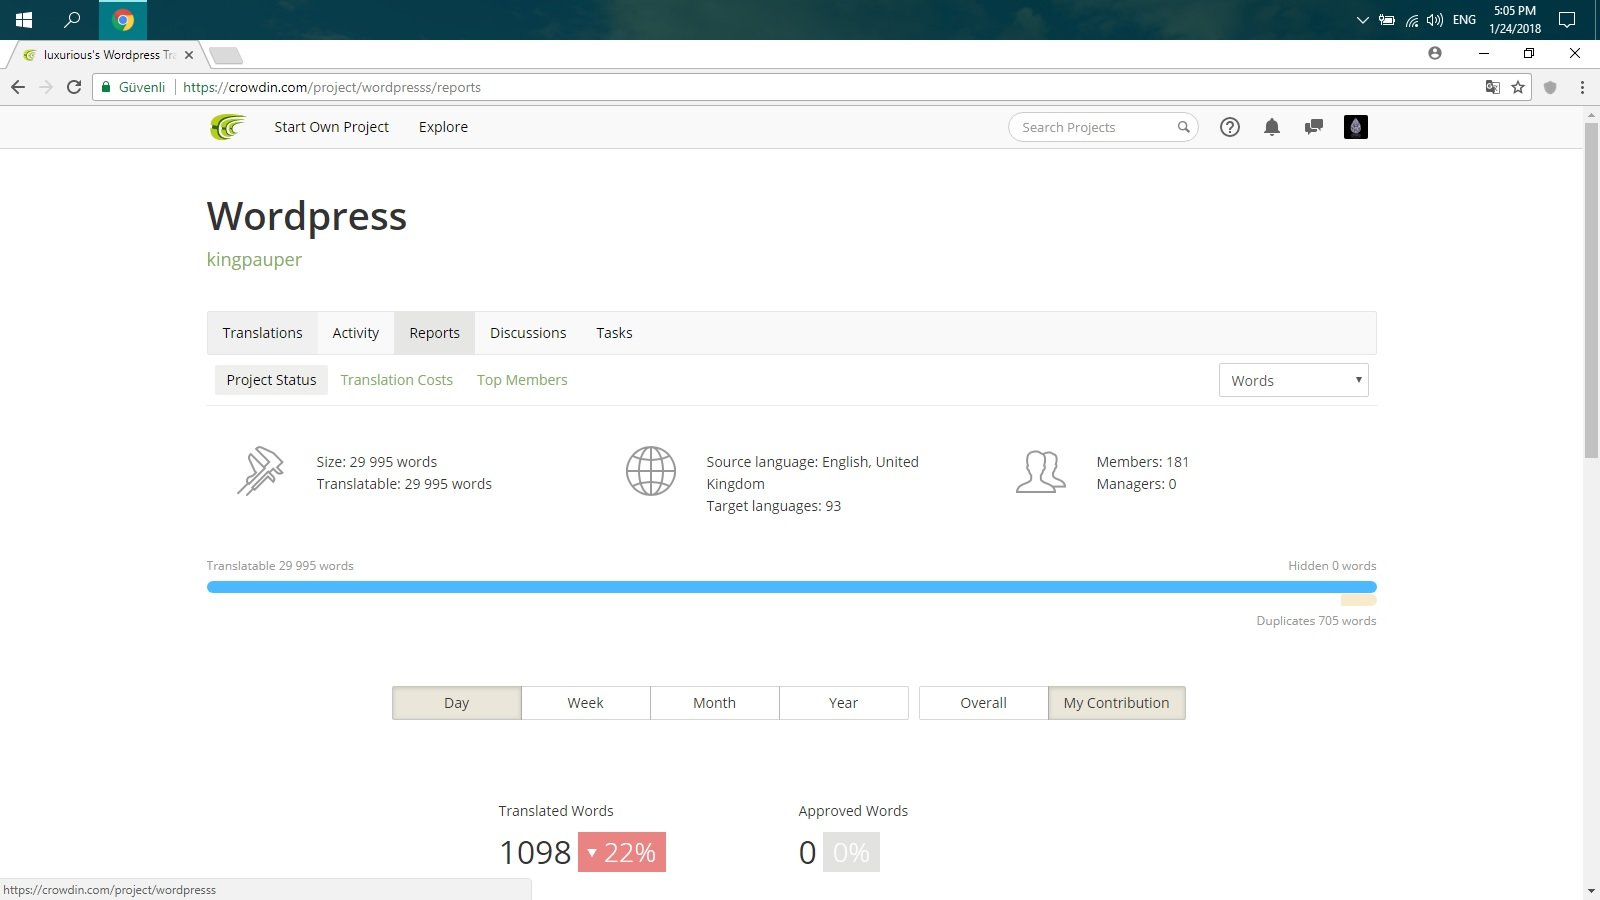This screenshot has width=1600, height=900.
Task: Click the 'Translated Words' heading
Action: click(x=556, y=811)
